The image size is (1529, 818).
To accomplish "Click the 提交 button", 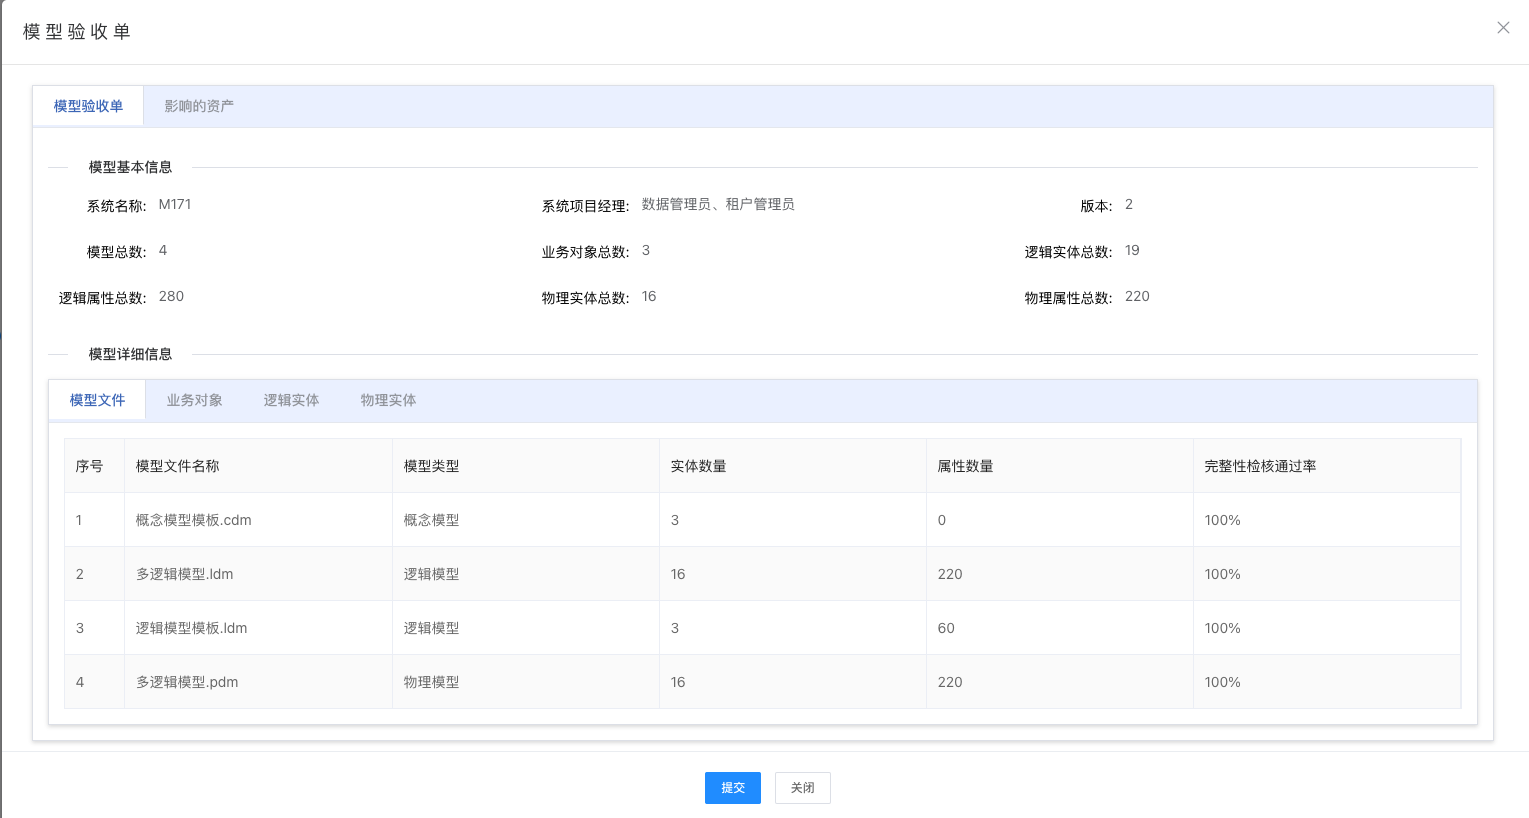I will tap(732, 788).
